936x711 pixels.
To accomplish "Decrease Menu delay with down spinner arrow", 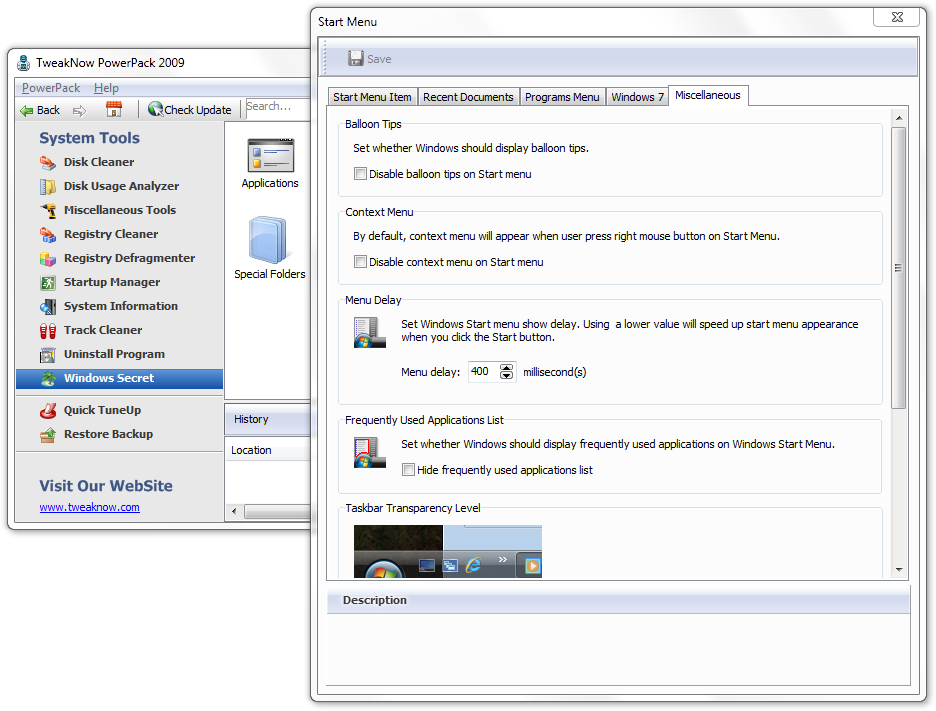I will (506, 375).
